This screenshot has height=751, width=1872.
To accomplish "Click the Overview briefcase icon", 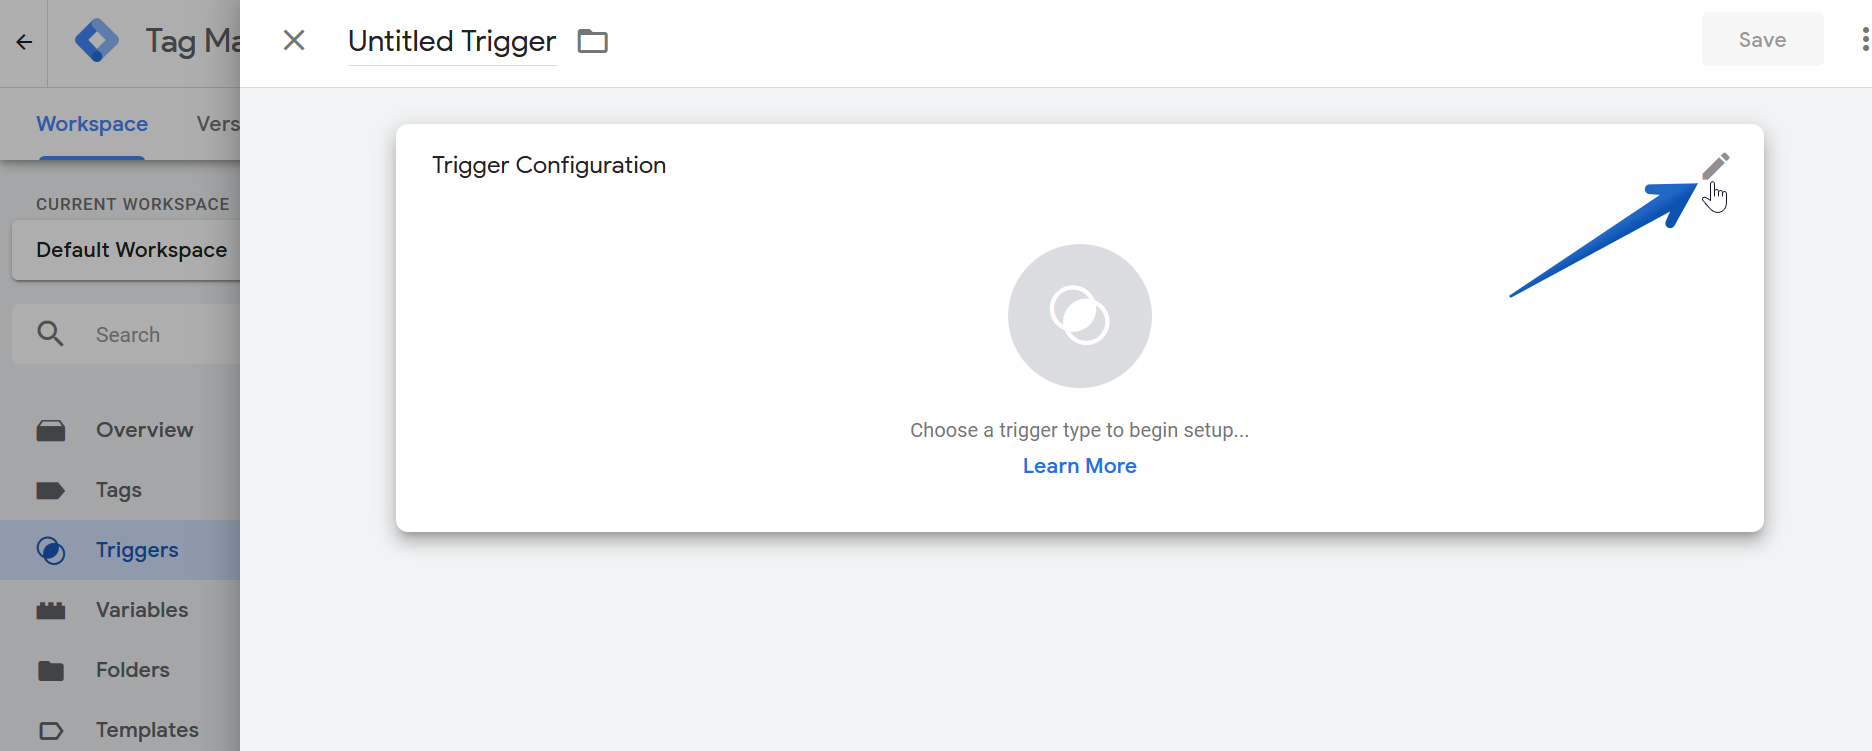I will pos(51,430).
